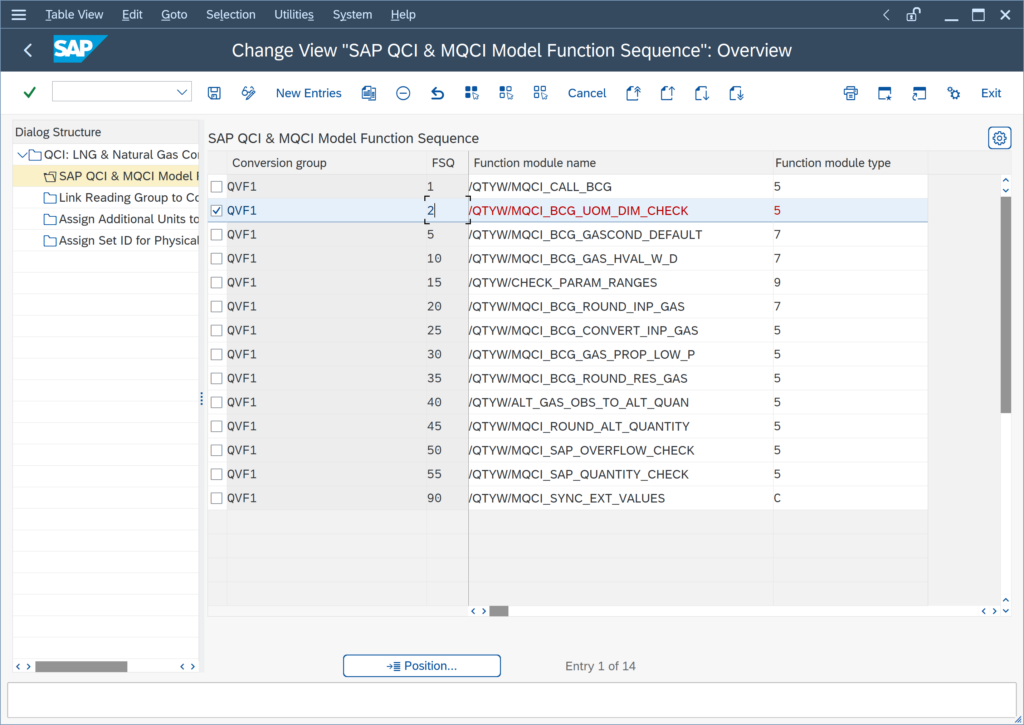1024x725 pixels.
Task: Tick the checkbox for the FSQ 1 row
Action: pyautogui.click(x=217, y=187)
